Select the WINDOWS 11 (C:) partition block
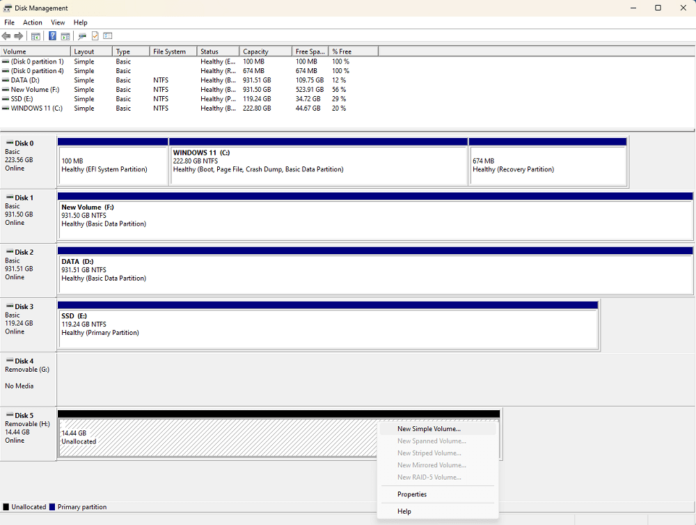Viewport: 696px width, 525px height. 318,165
